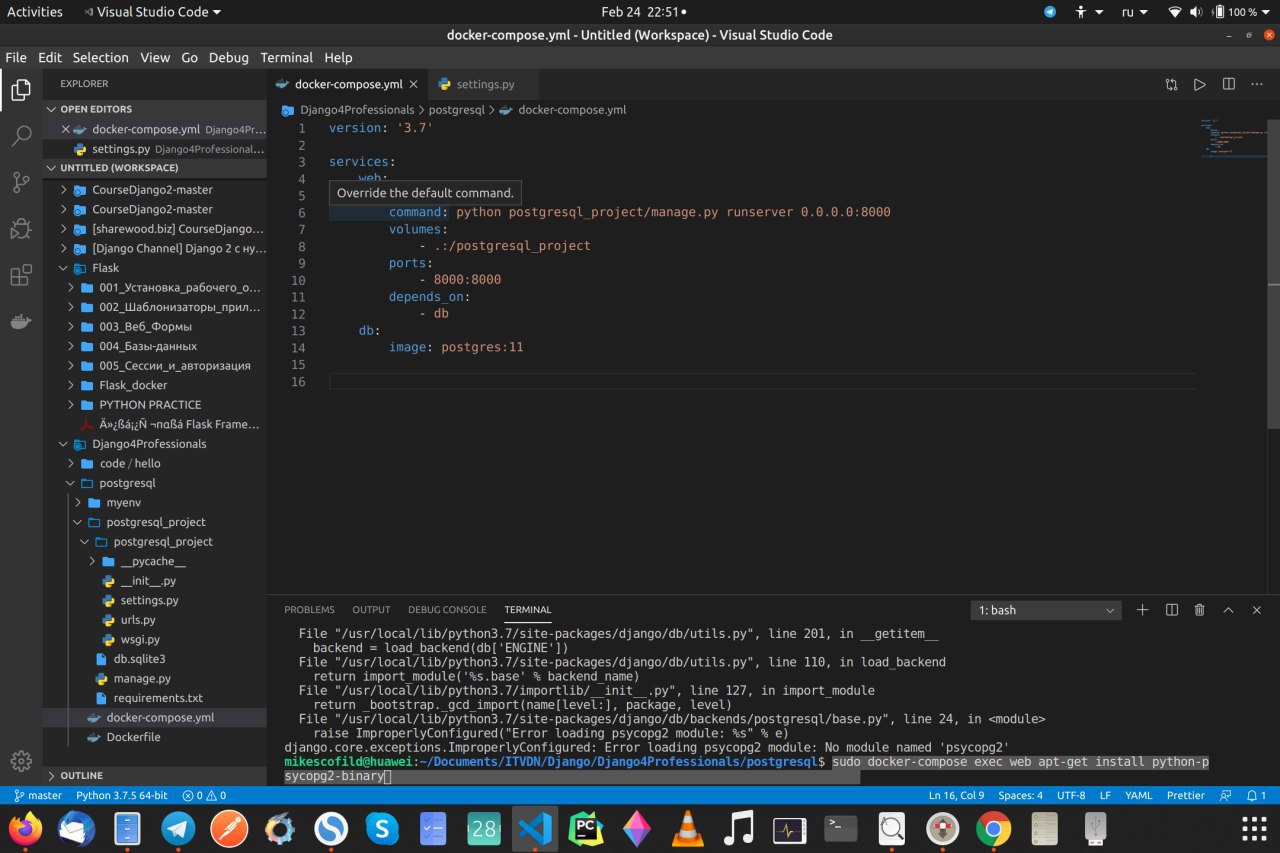Close the docker-compose.yml editor tab

(x=414, y=85)
